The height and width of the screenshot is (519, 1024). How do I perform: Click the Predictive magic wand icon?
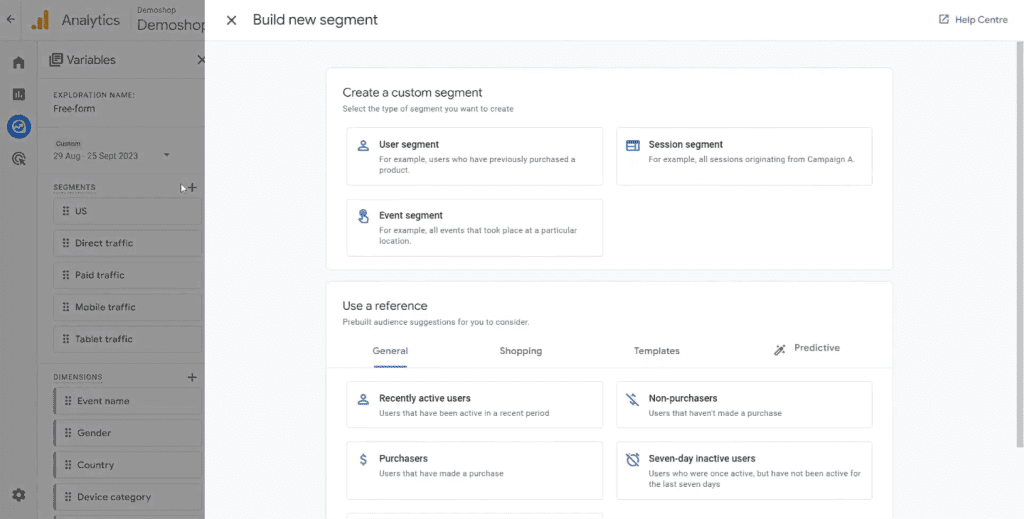pos(780,350)
